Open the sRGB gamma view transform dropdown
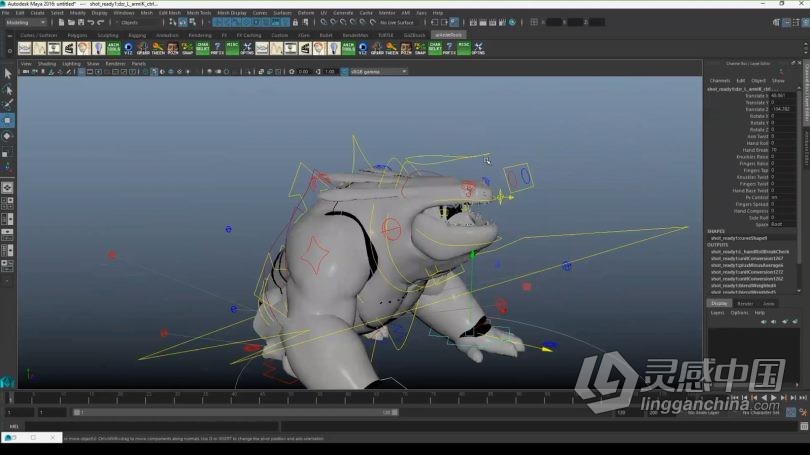 coord(379,72)
